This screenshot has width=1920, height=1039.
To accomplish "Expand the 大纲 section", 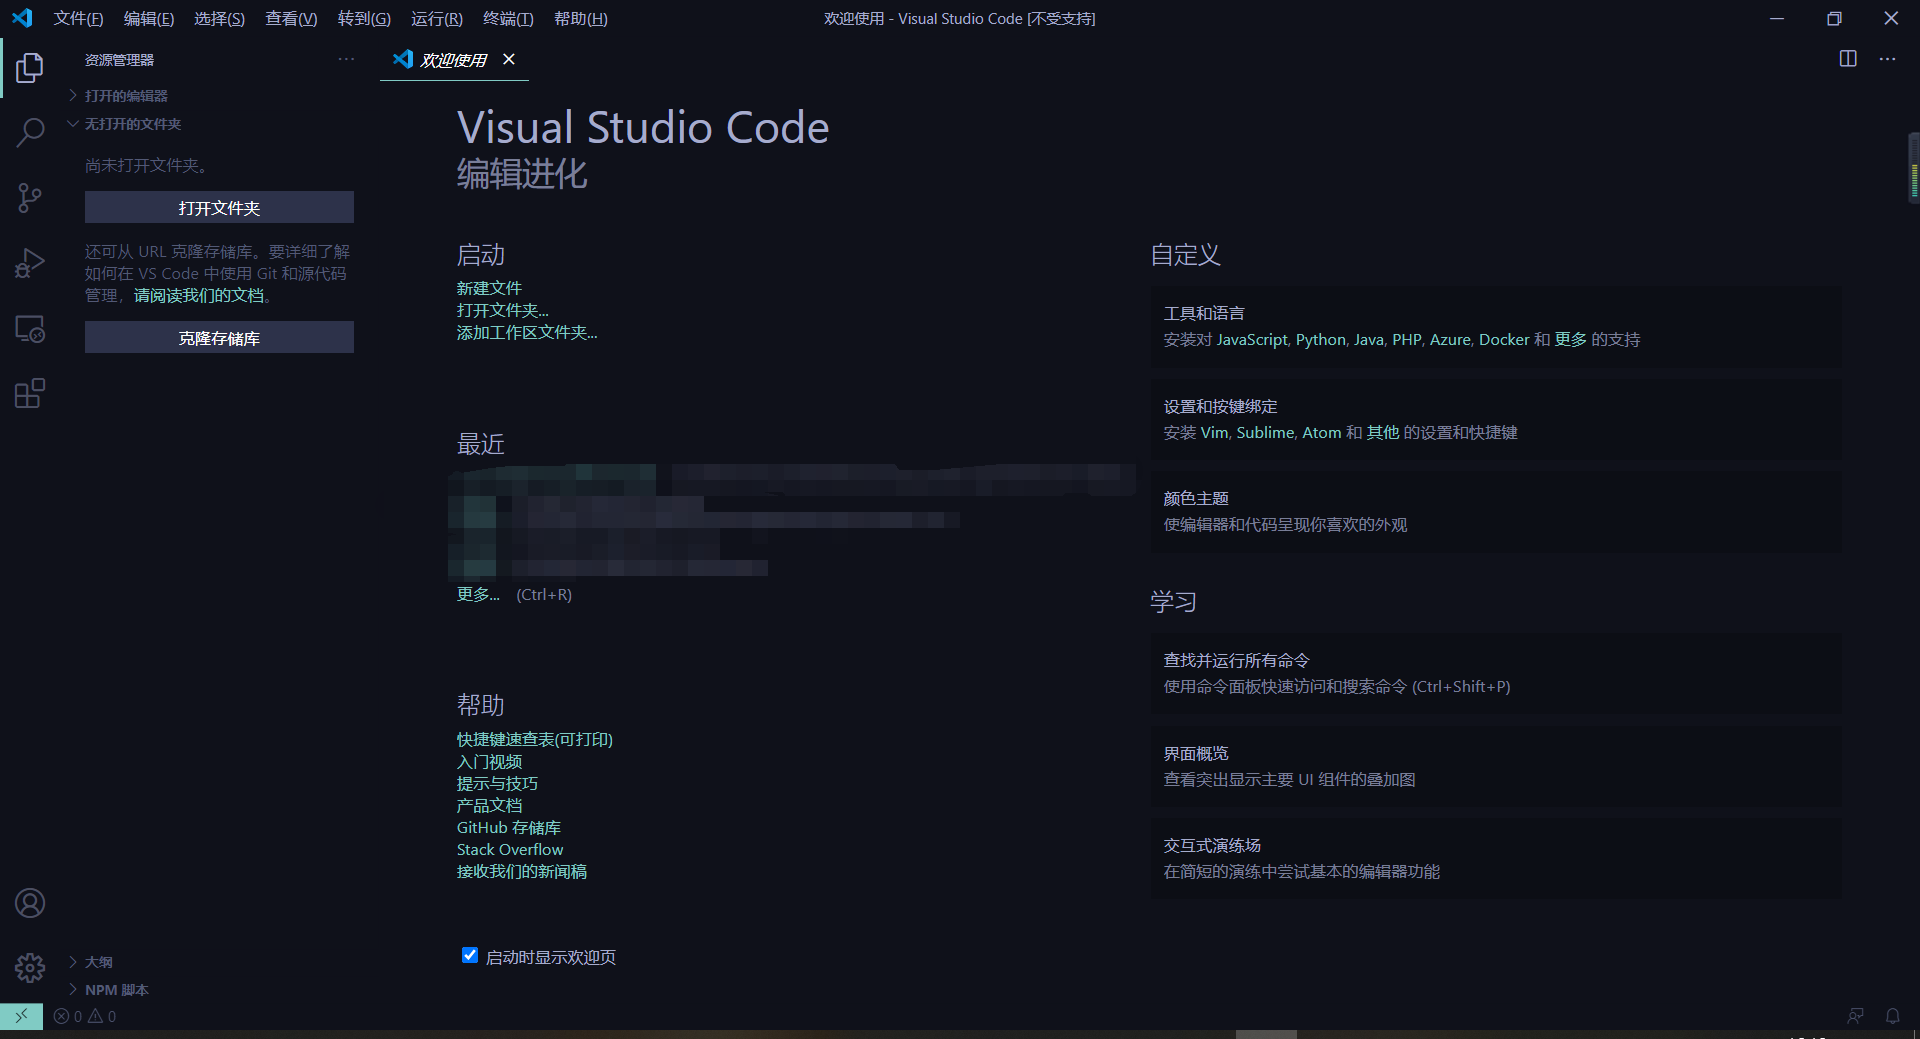I will click(x=99, y=961).
